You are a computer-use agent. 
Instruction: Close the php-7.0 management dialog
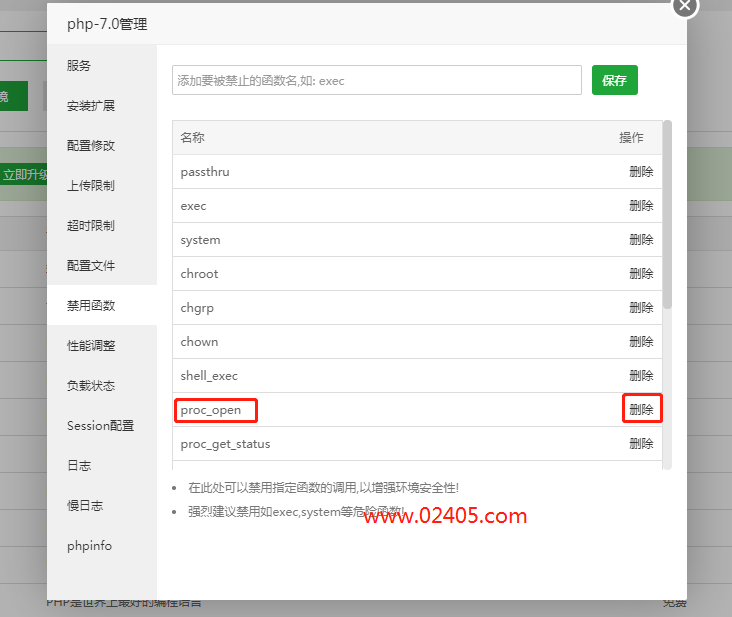coord(684,6)
